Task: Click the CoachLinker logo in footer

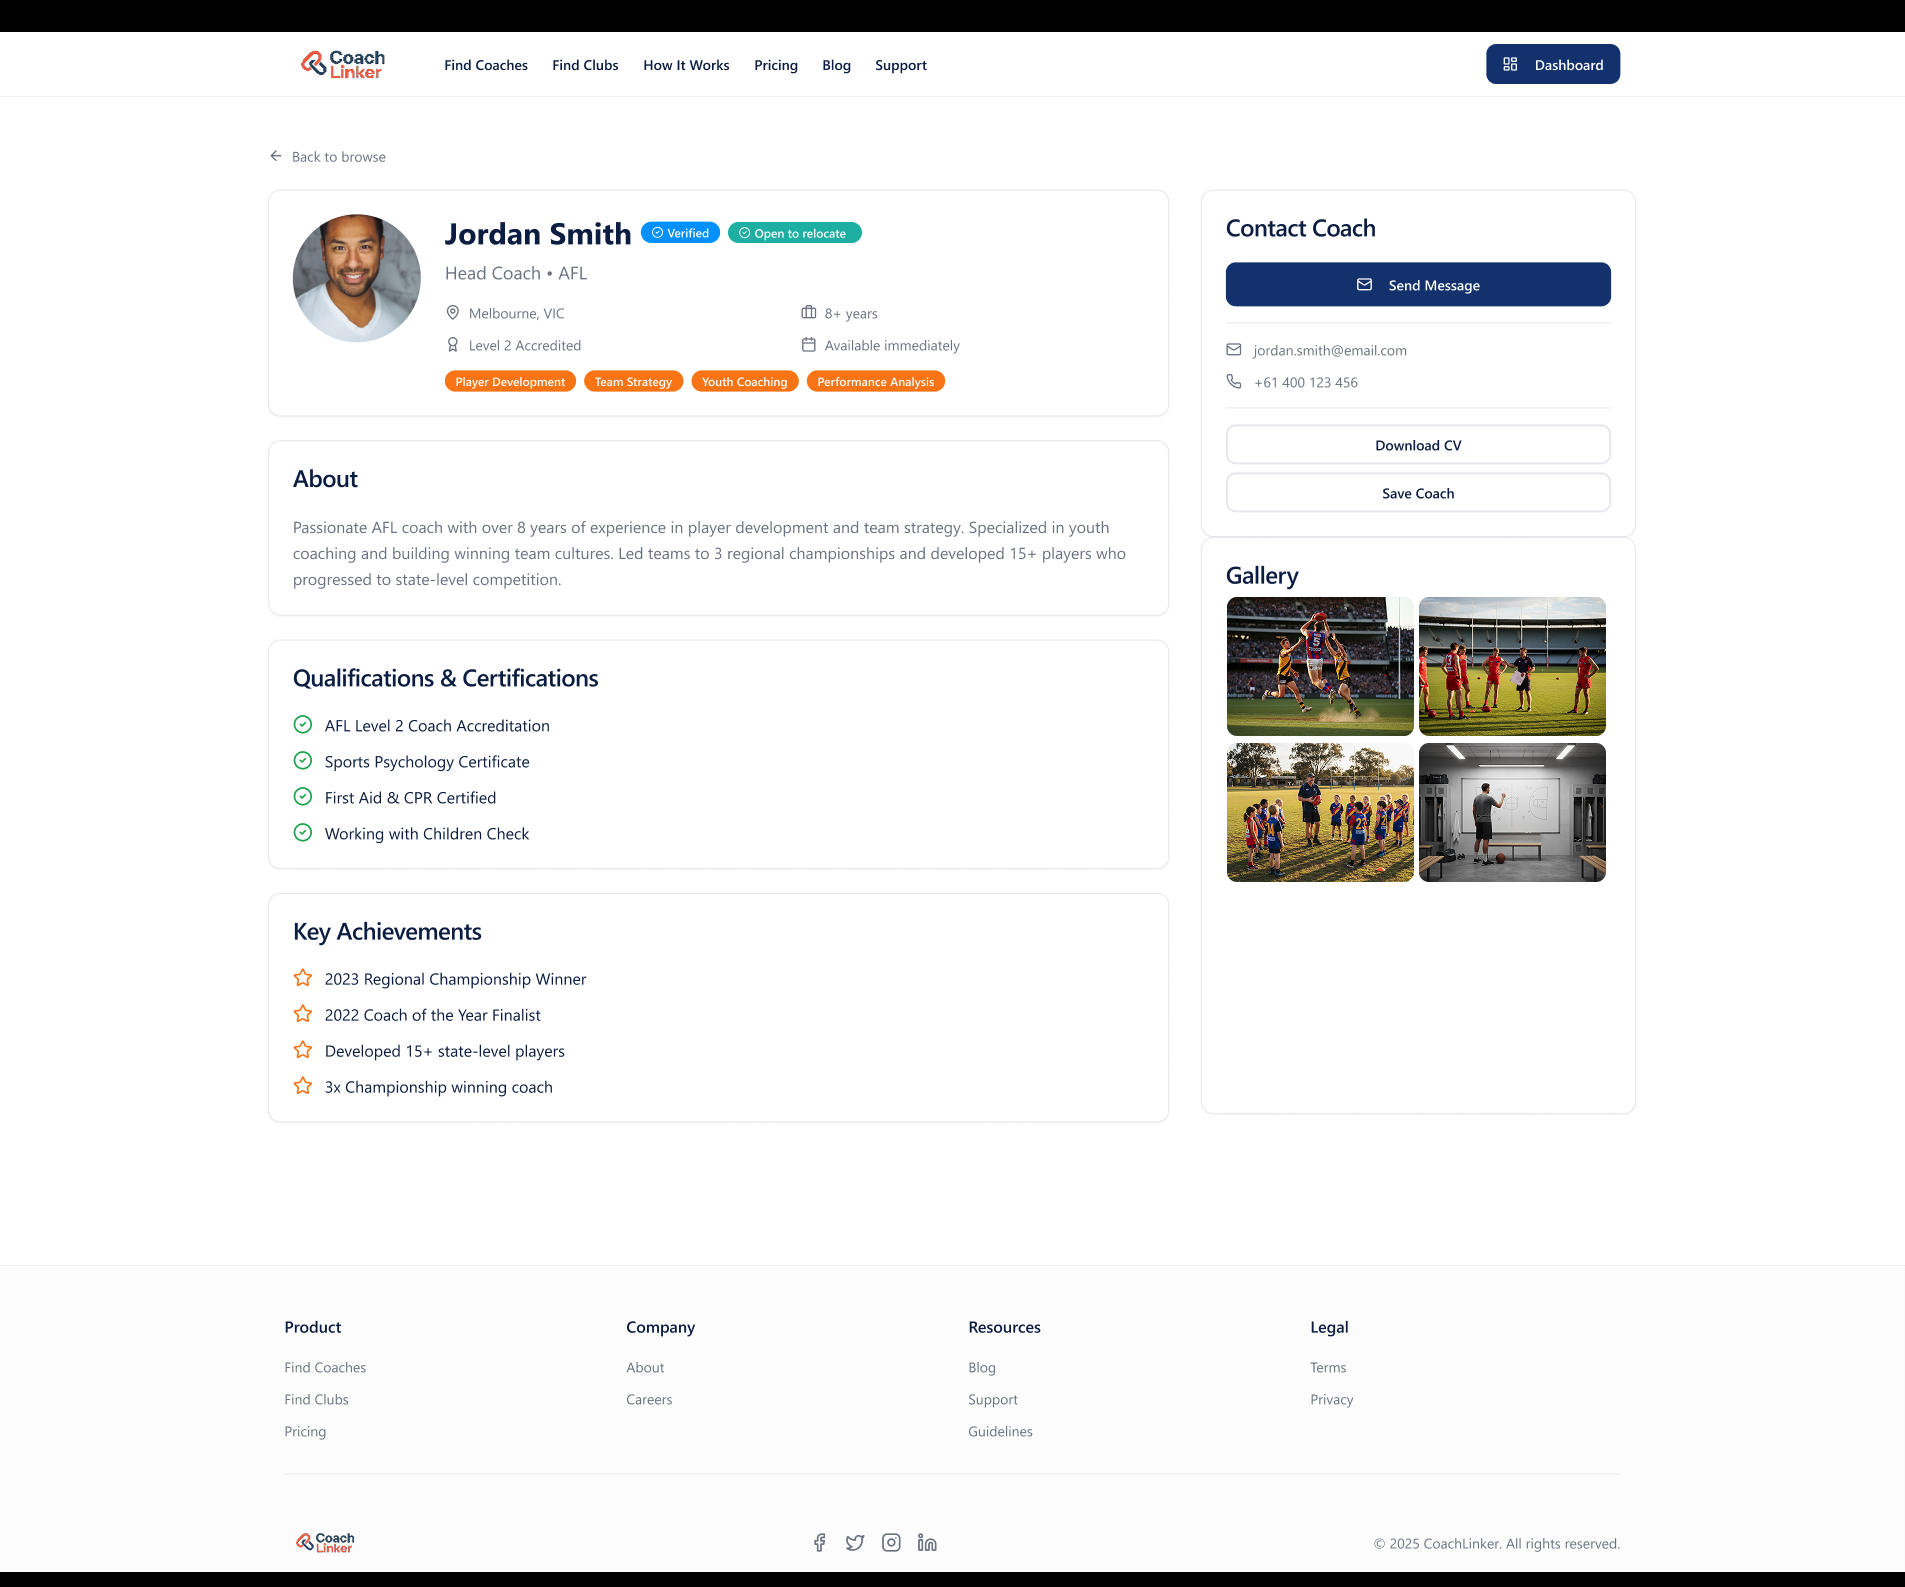Action: tap(325, 1543)
